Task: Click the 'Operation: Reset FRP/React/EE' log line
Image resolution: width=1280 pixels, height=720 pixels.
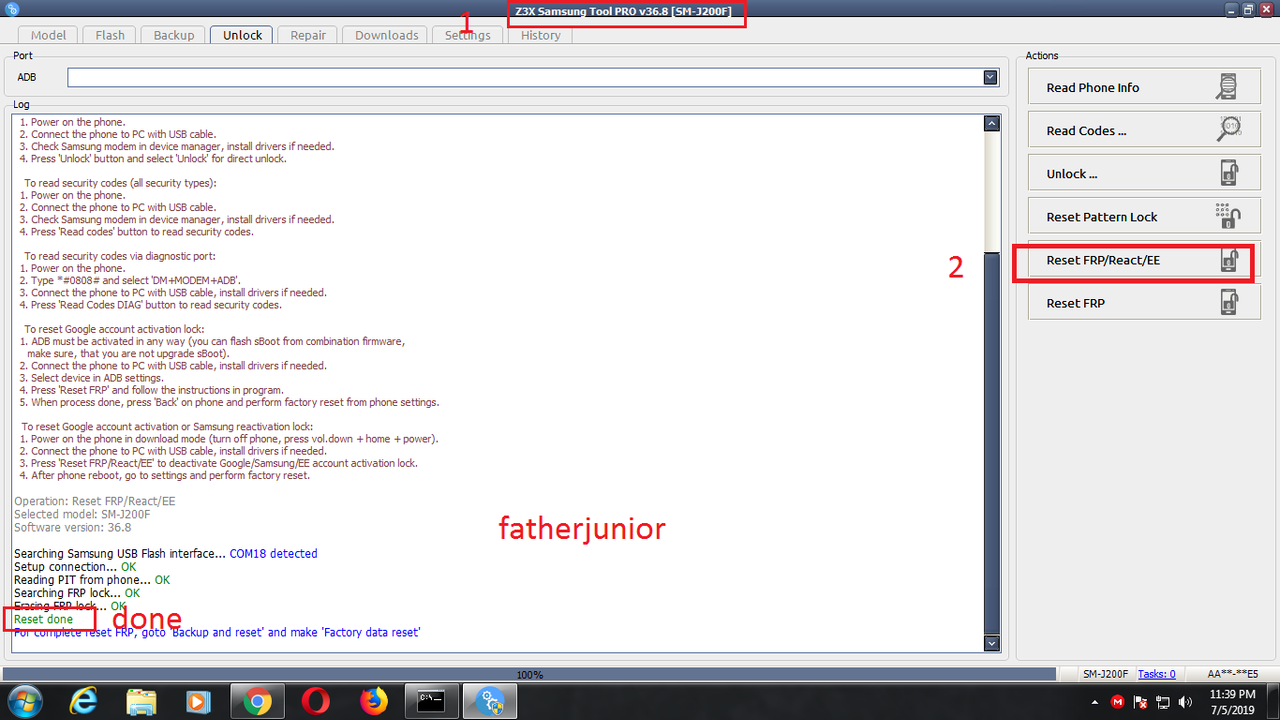Action: [95, 501]
